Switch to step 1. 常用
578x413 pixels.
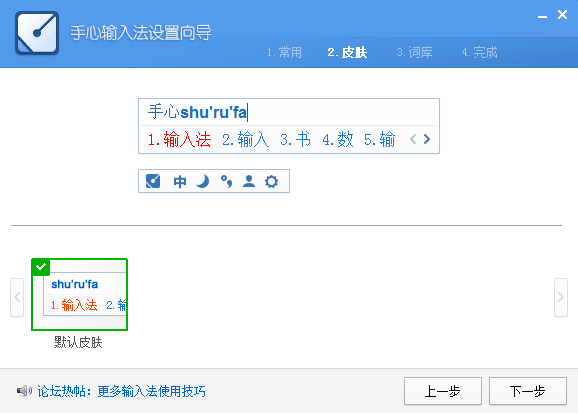coord(284,52)
